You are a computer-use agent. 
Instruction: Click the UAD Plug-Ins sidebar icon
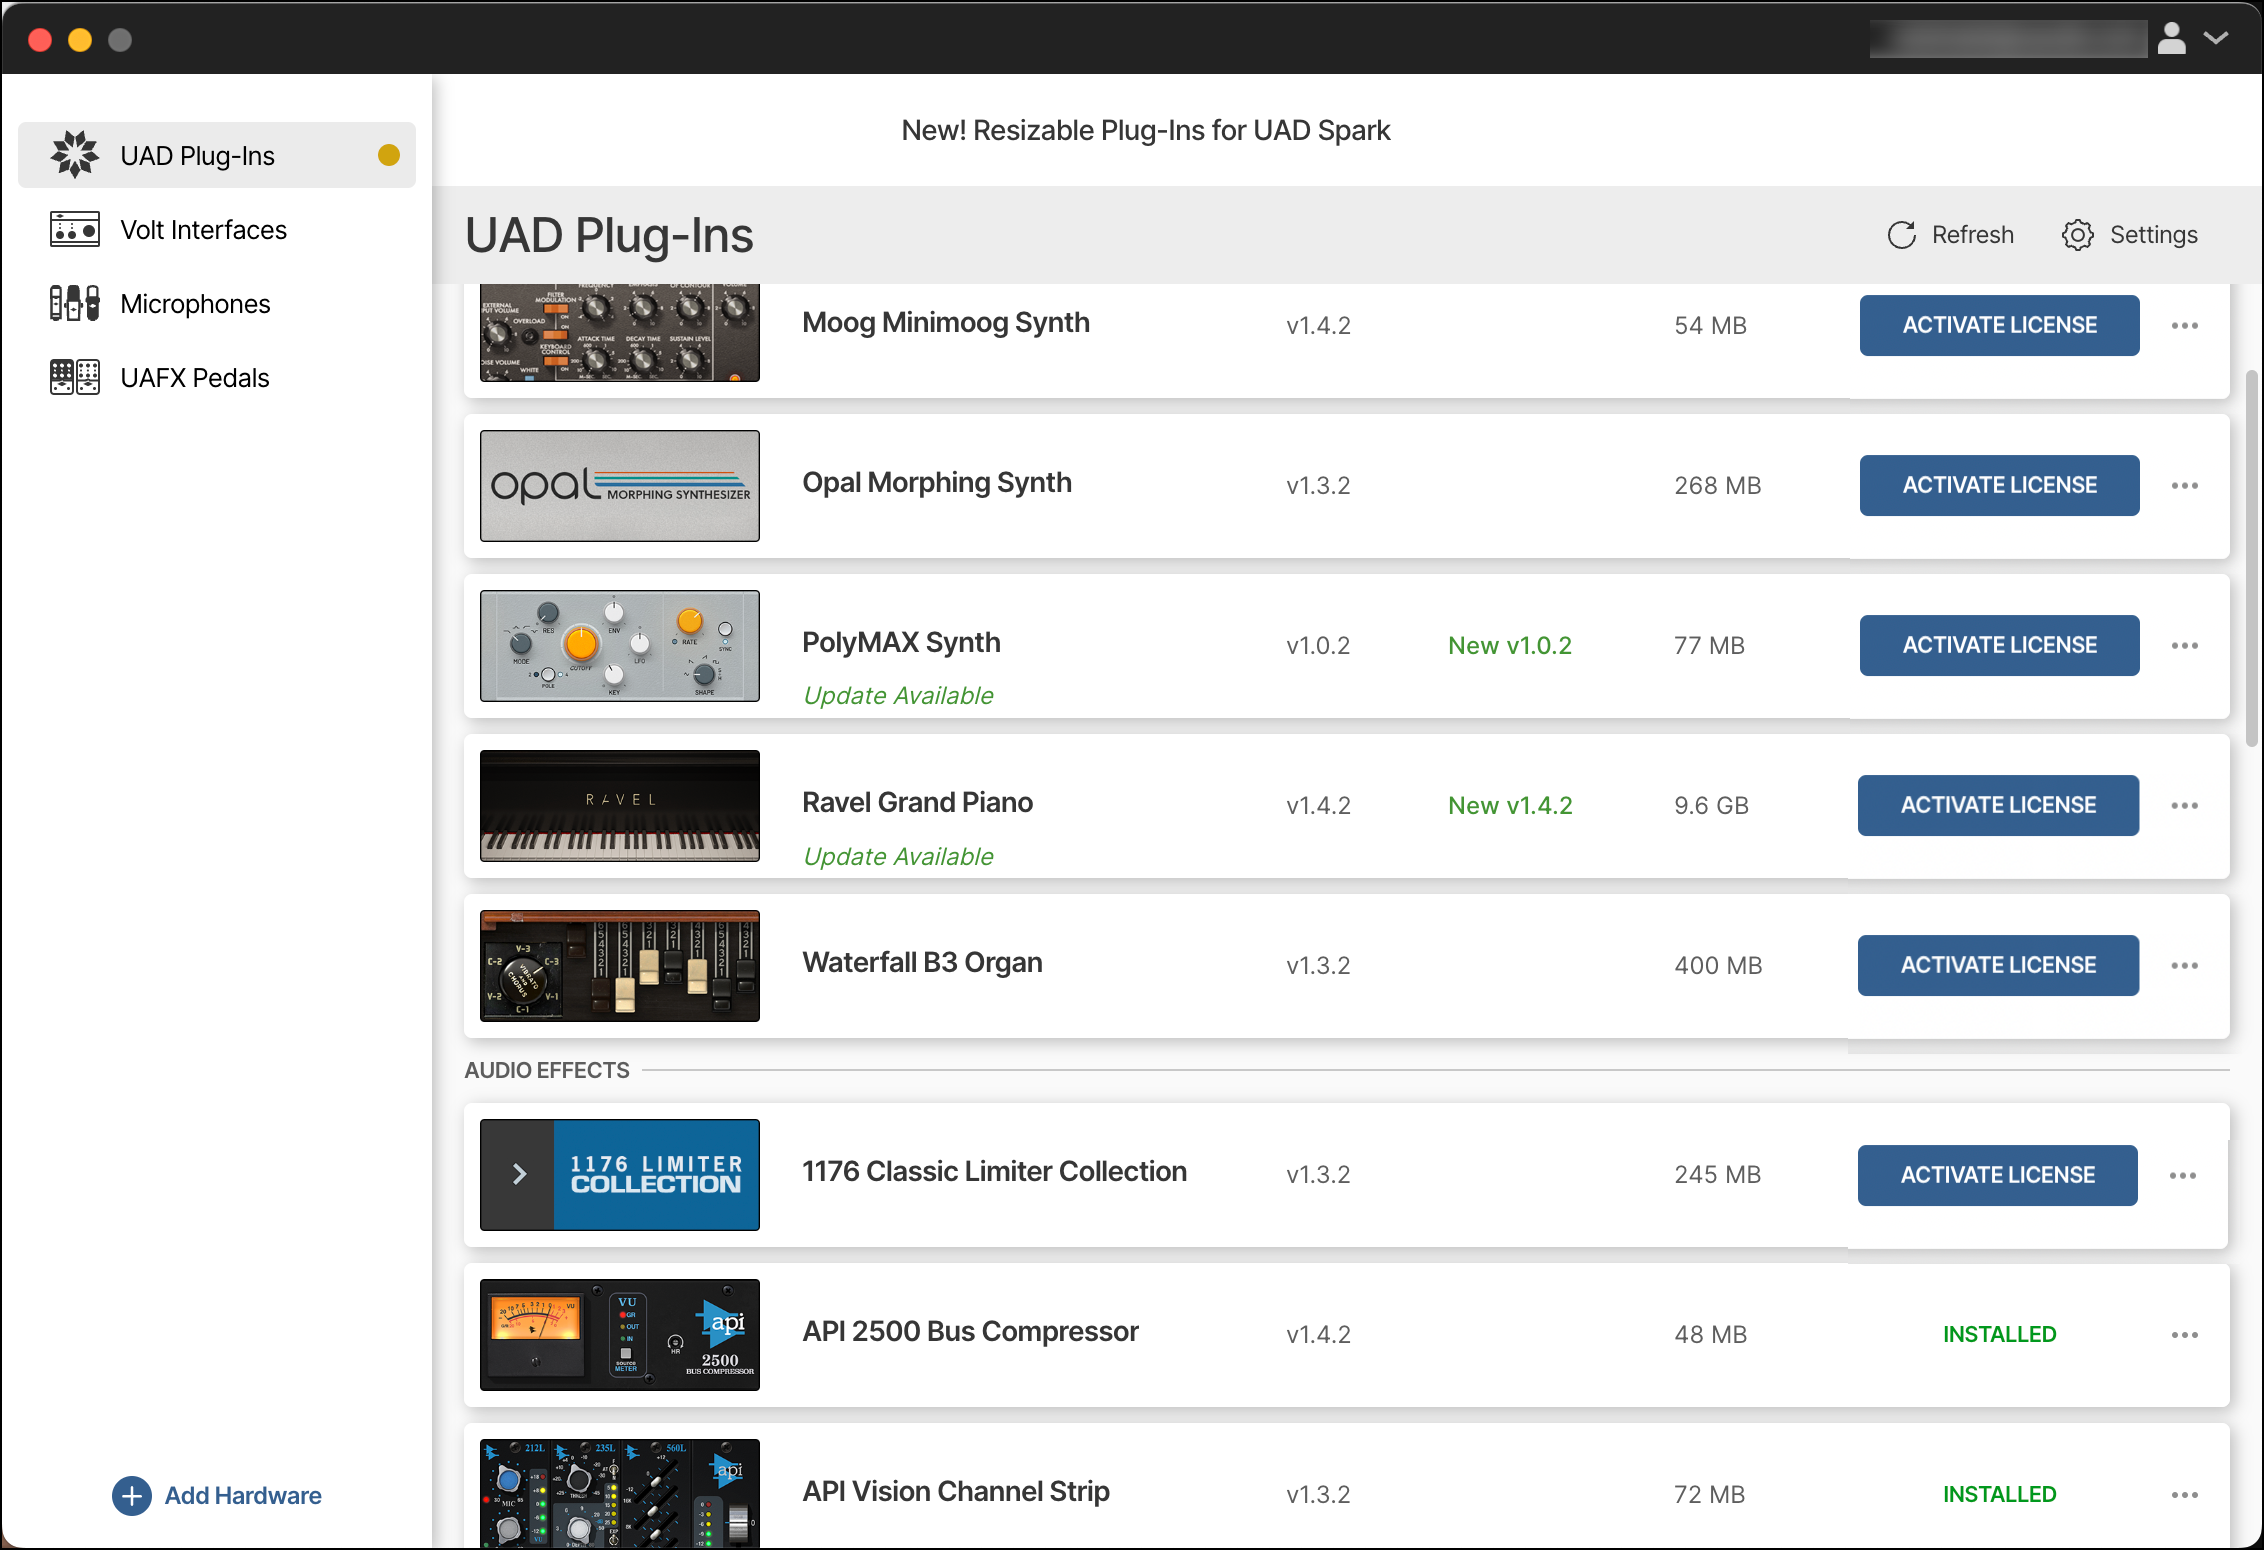(x=74, y=155)
